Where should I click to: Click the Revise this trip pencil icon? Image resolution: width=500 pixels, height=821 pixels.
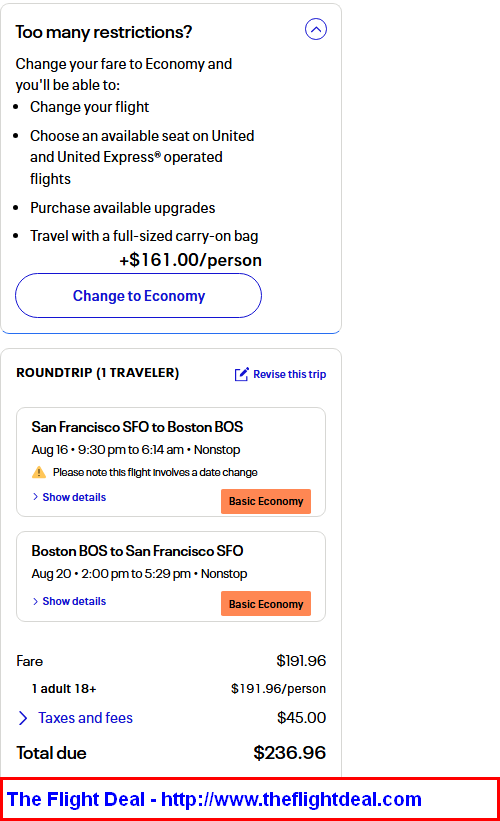click(x=241, y=374)
